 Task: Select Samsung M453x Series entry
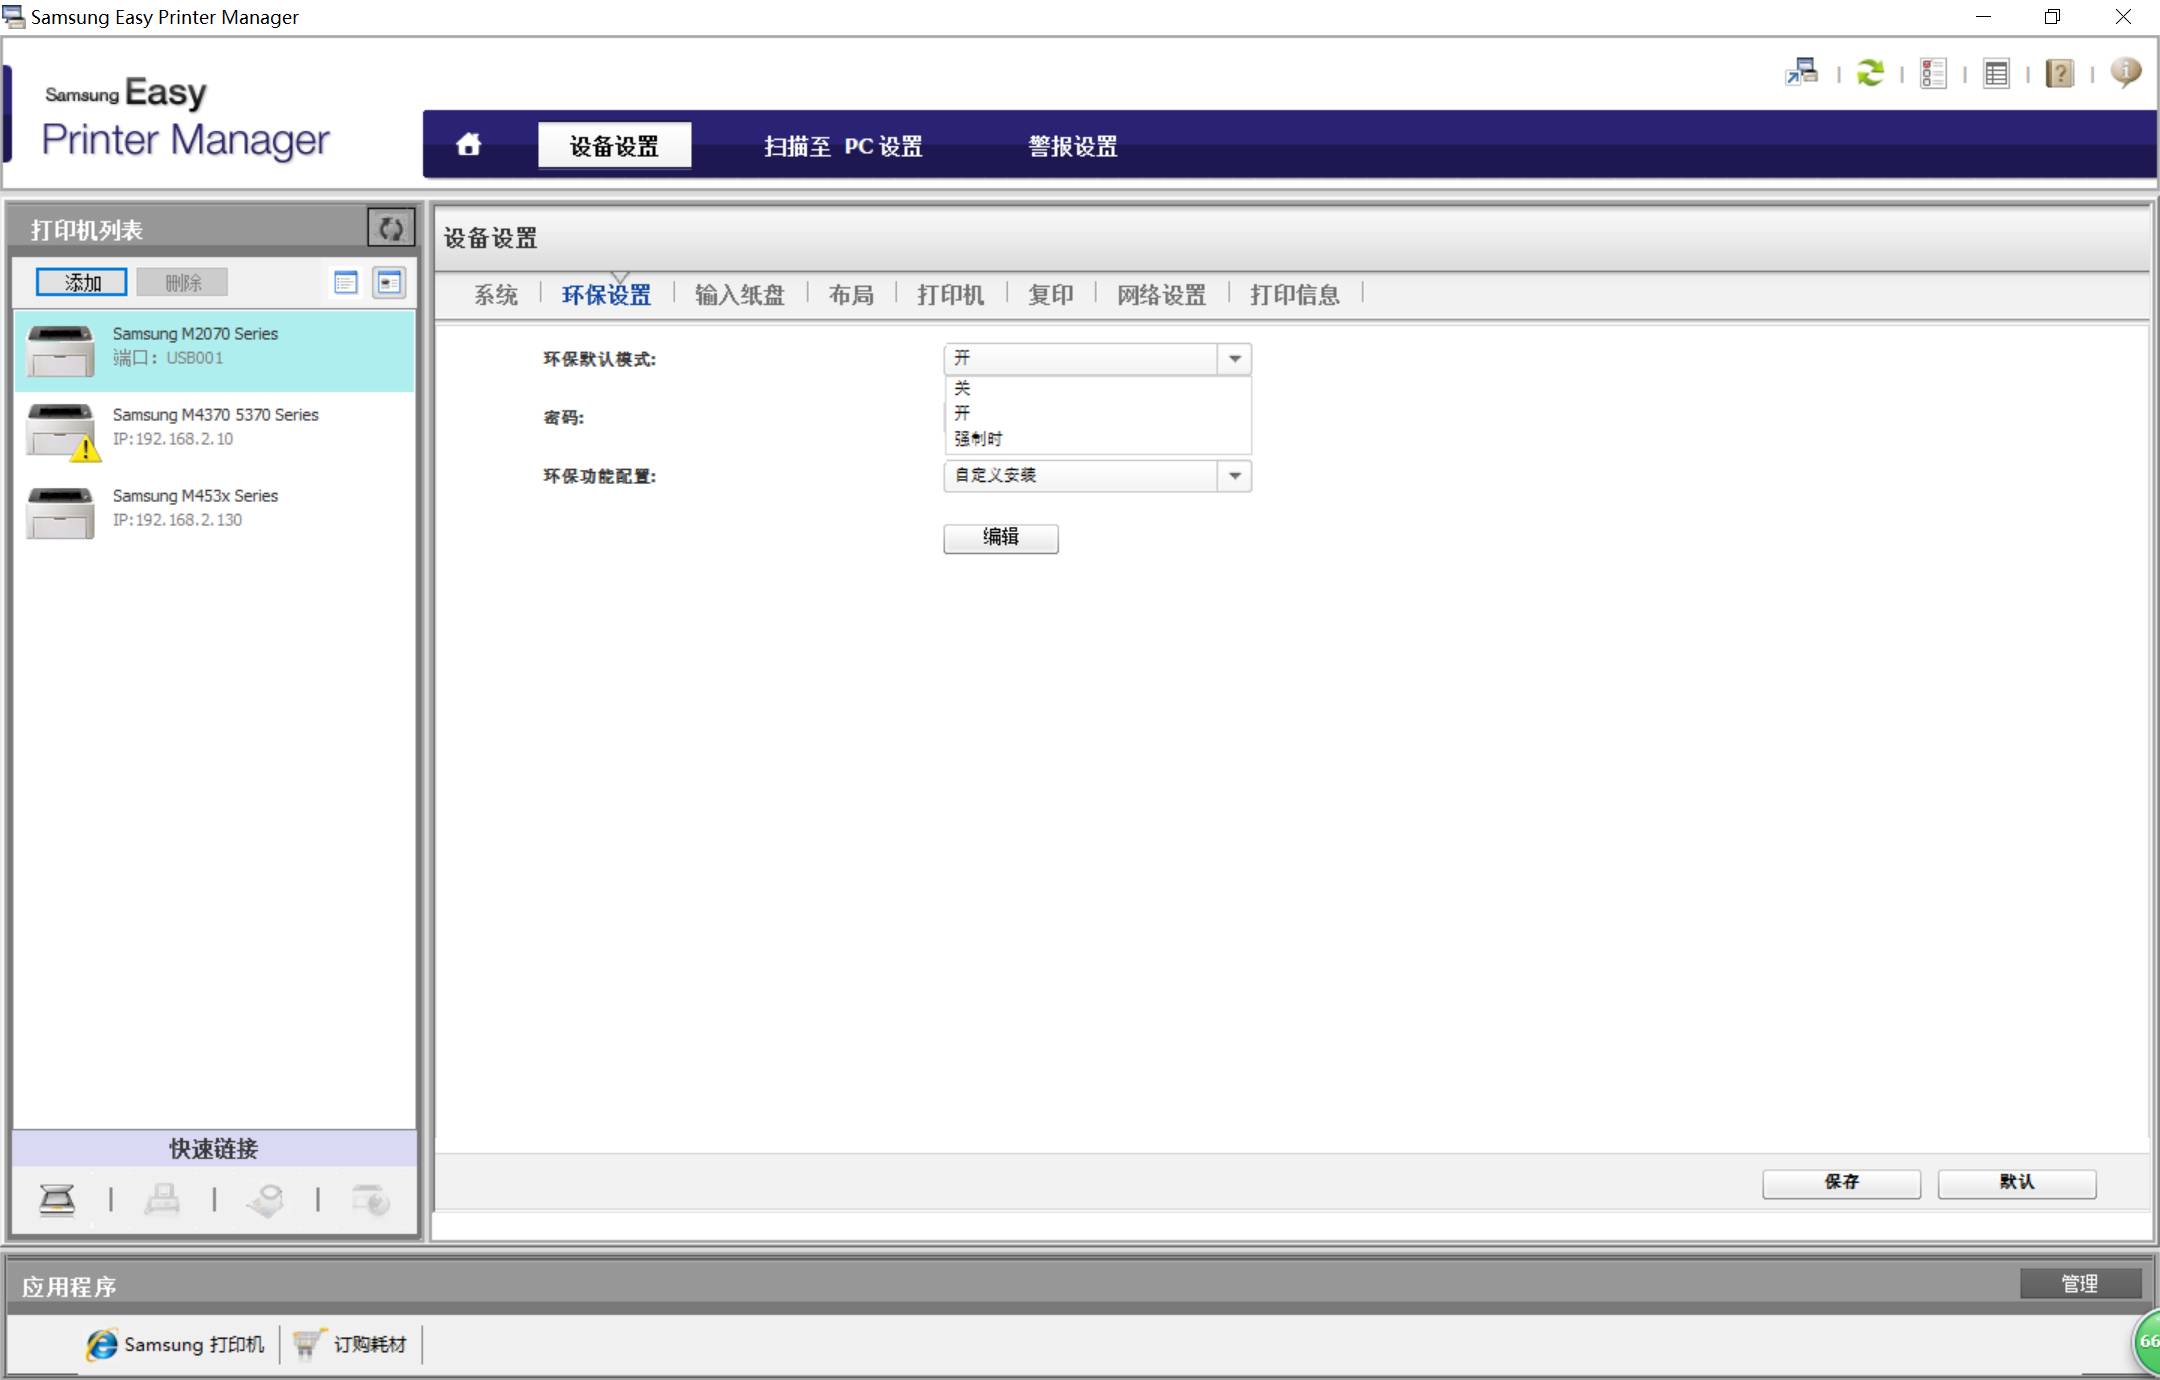tap(214, 512)
